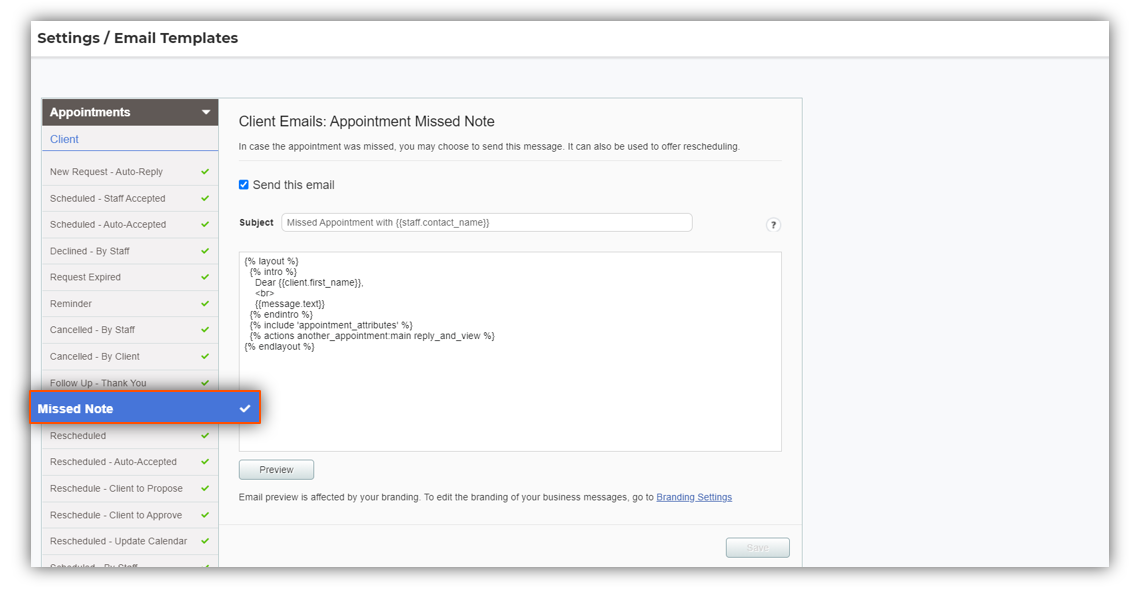The width and height of the screenshot is (1146, 590).
Task: Open Scheduled - Auto-Accepted template
Action: [130, 224]
